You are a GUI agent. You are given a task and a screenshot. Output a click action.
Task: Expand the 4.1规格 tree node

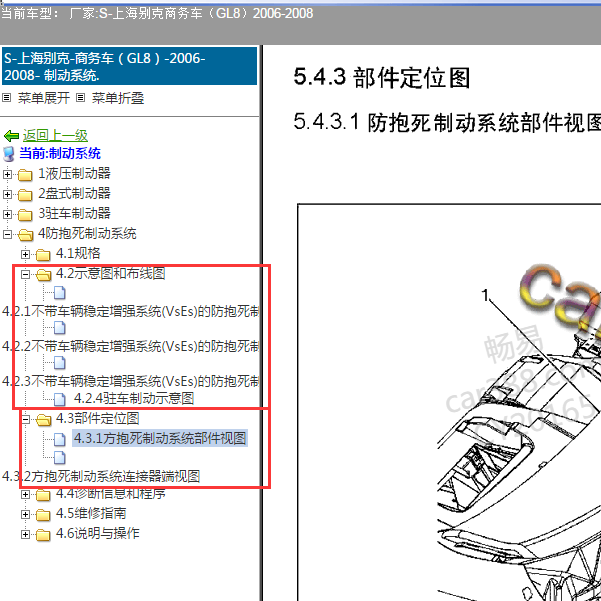coord(27,254)
